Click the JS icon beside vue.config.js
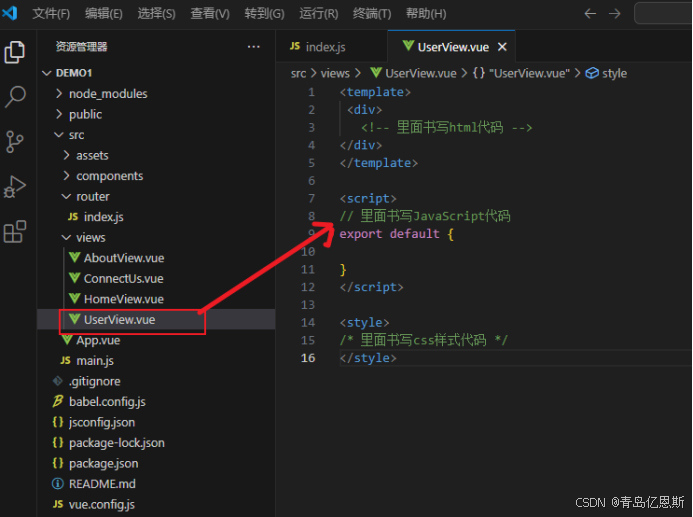The height and width of the screenshot is (517, 693). tap(58, 504)
